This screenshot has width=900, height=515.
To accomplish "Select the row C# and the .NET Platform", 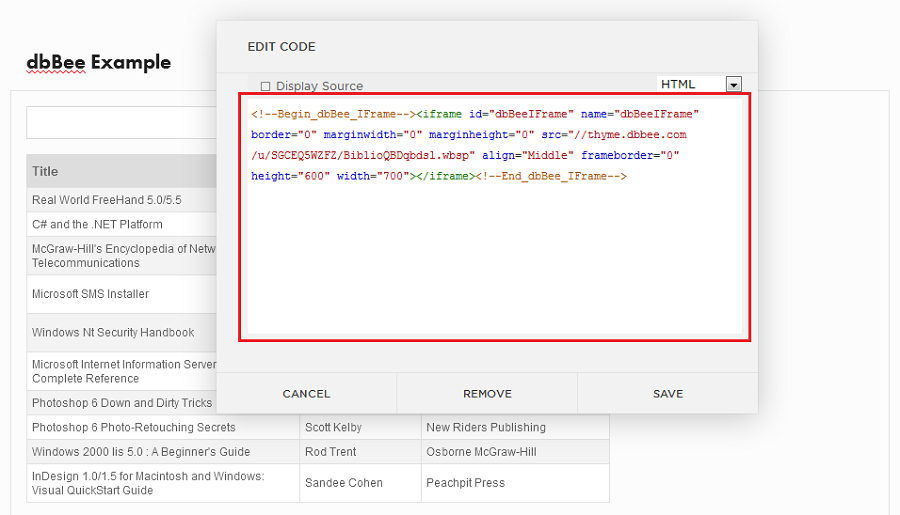I will 122,224.
